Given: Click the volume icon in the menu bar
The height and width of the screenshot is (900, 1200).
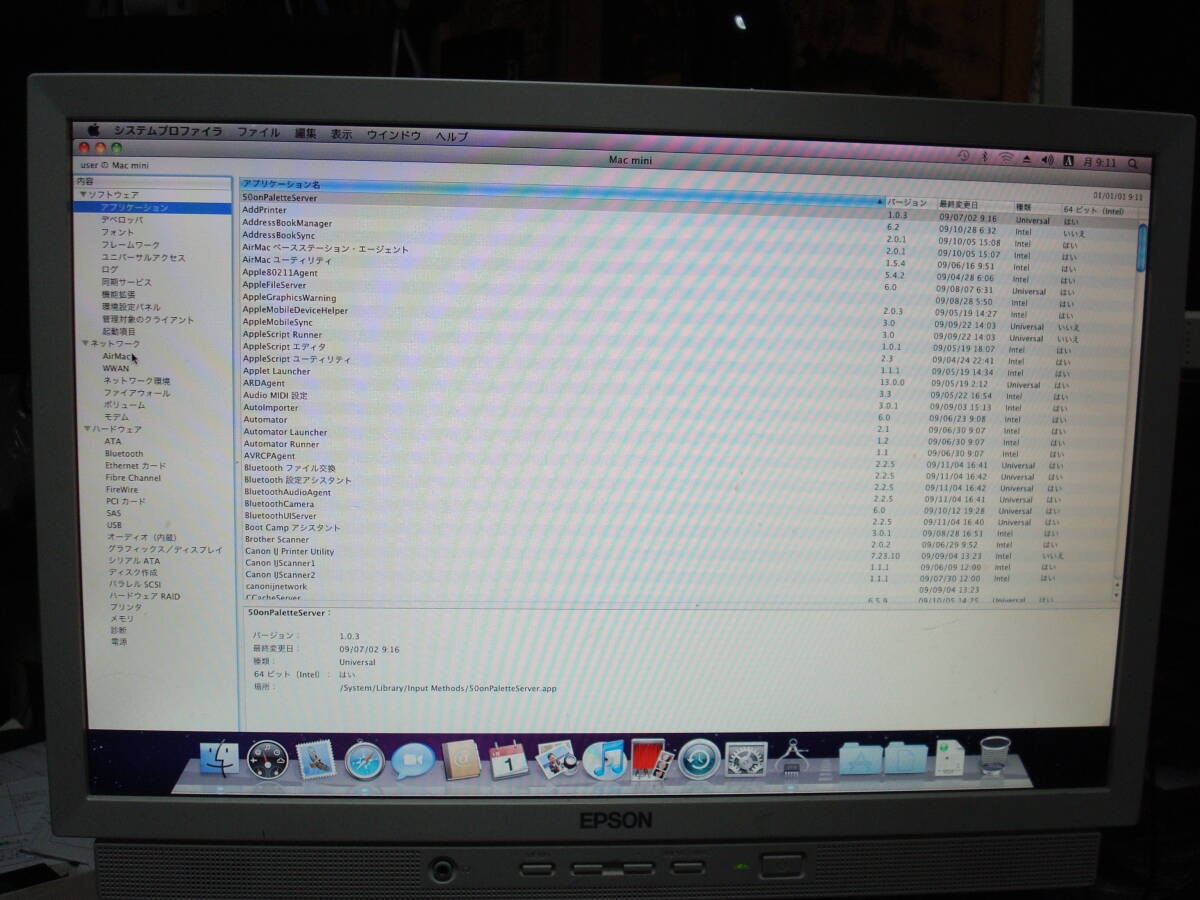Looking at the screenshot, I should click(x=1047, y=157).
